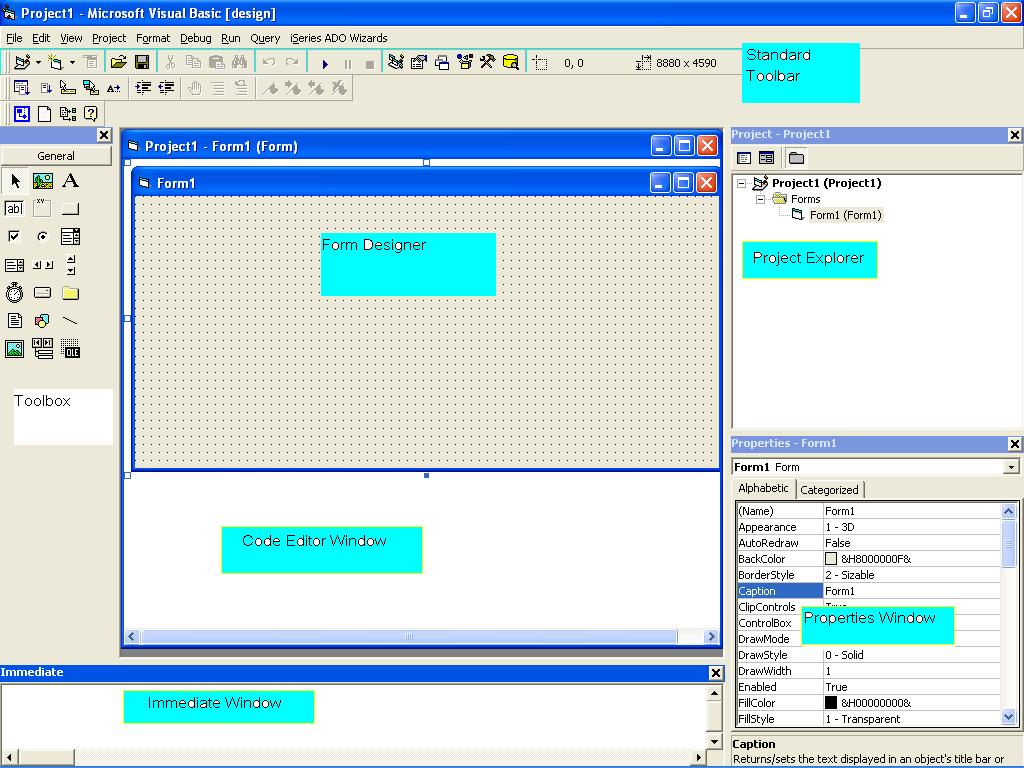Open the Add Project dropdown arrow
Screen dimensions: 1024x768
(x=39, y=63)
